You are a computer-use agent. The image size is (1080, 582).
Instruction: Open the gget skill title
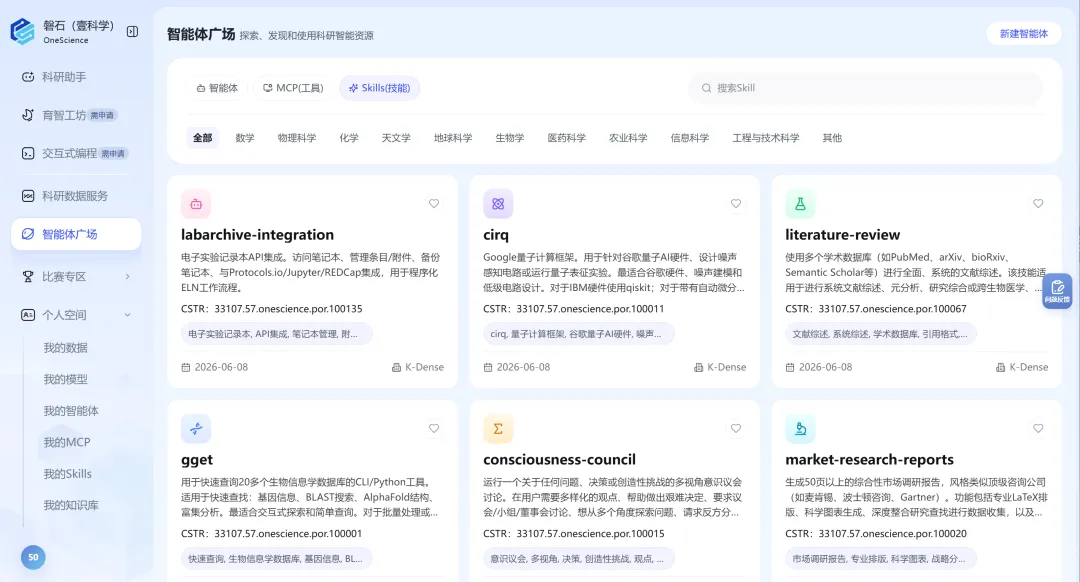197,459
